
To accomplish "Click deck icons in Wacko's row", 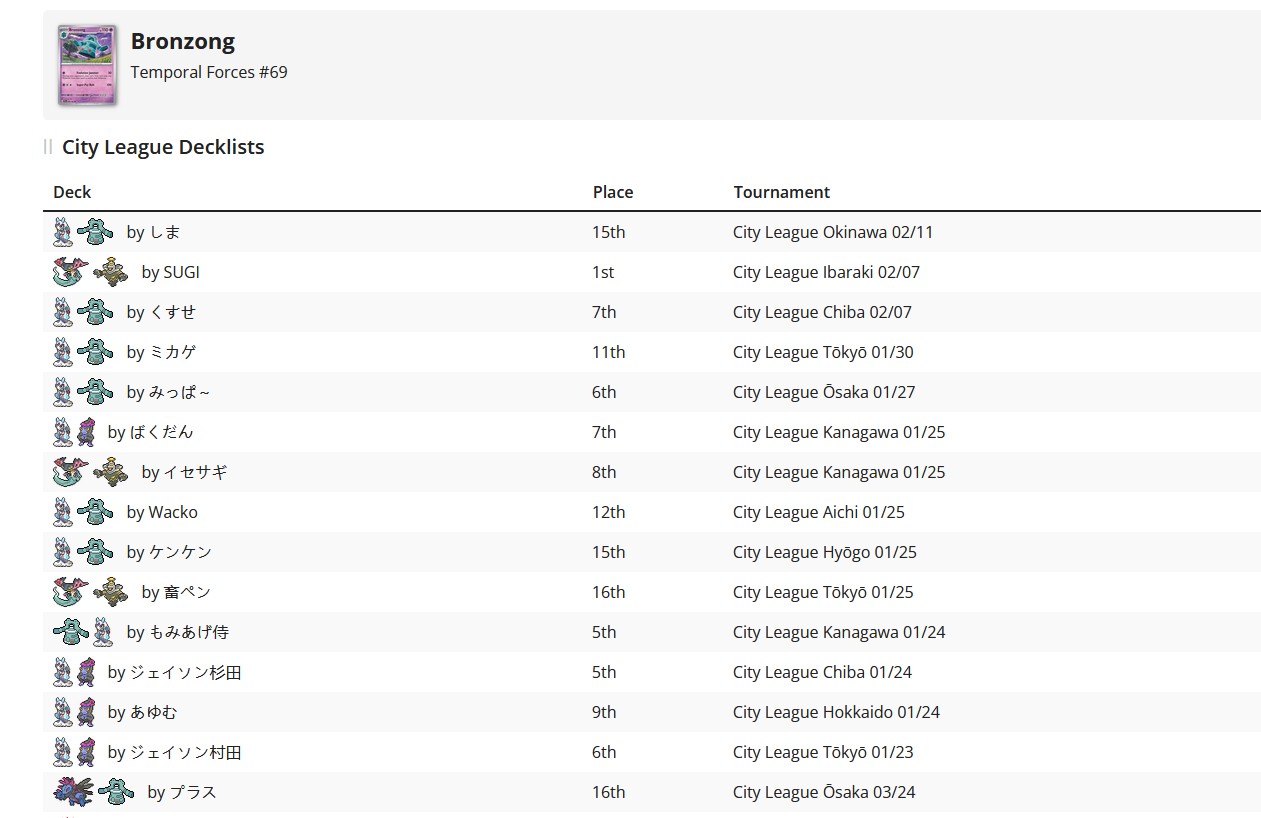I will coord(83,512).
